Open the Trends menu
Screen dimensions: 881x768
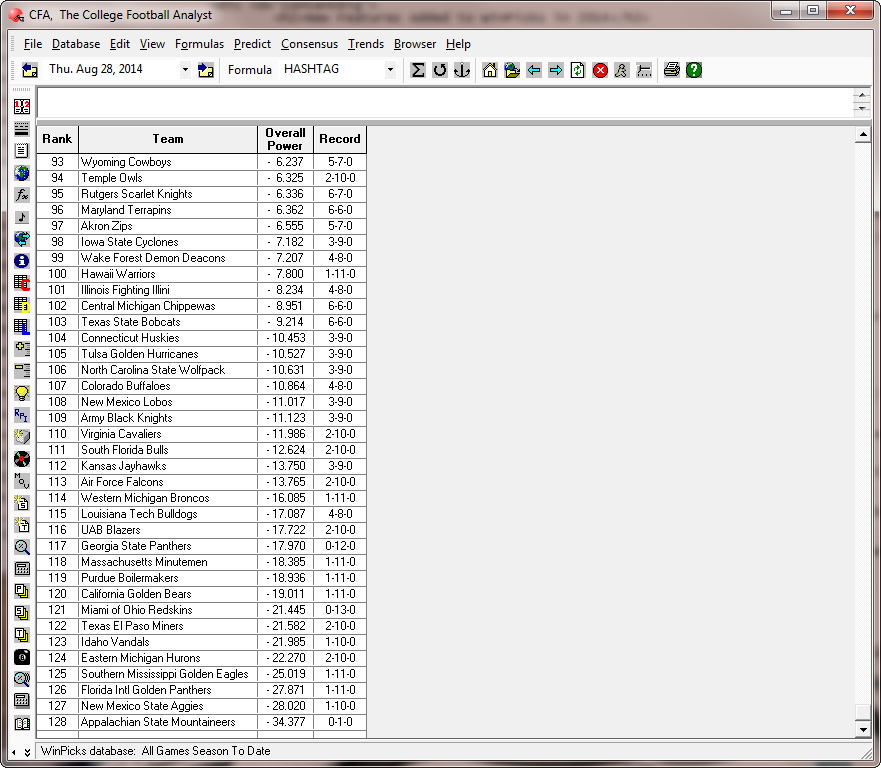click(x=366, y=44)
